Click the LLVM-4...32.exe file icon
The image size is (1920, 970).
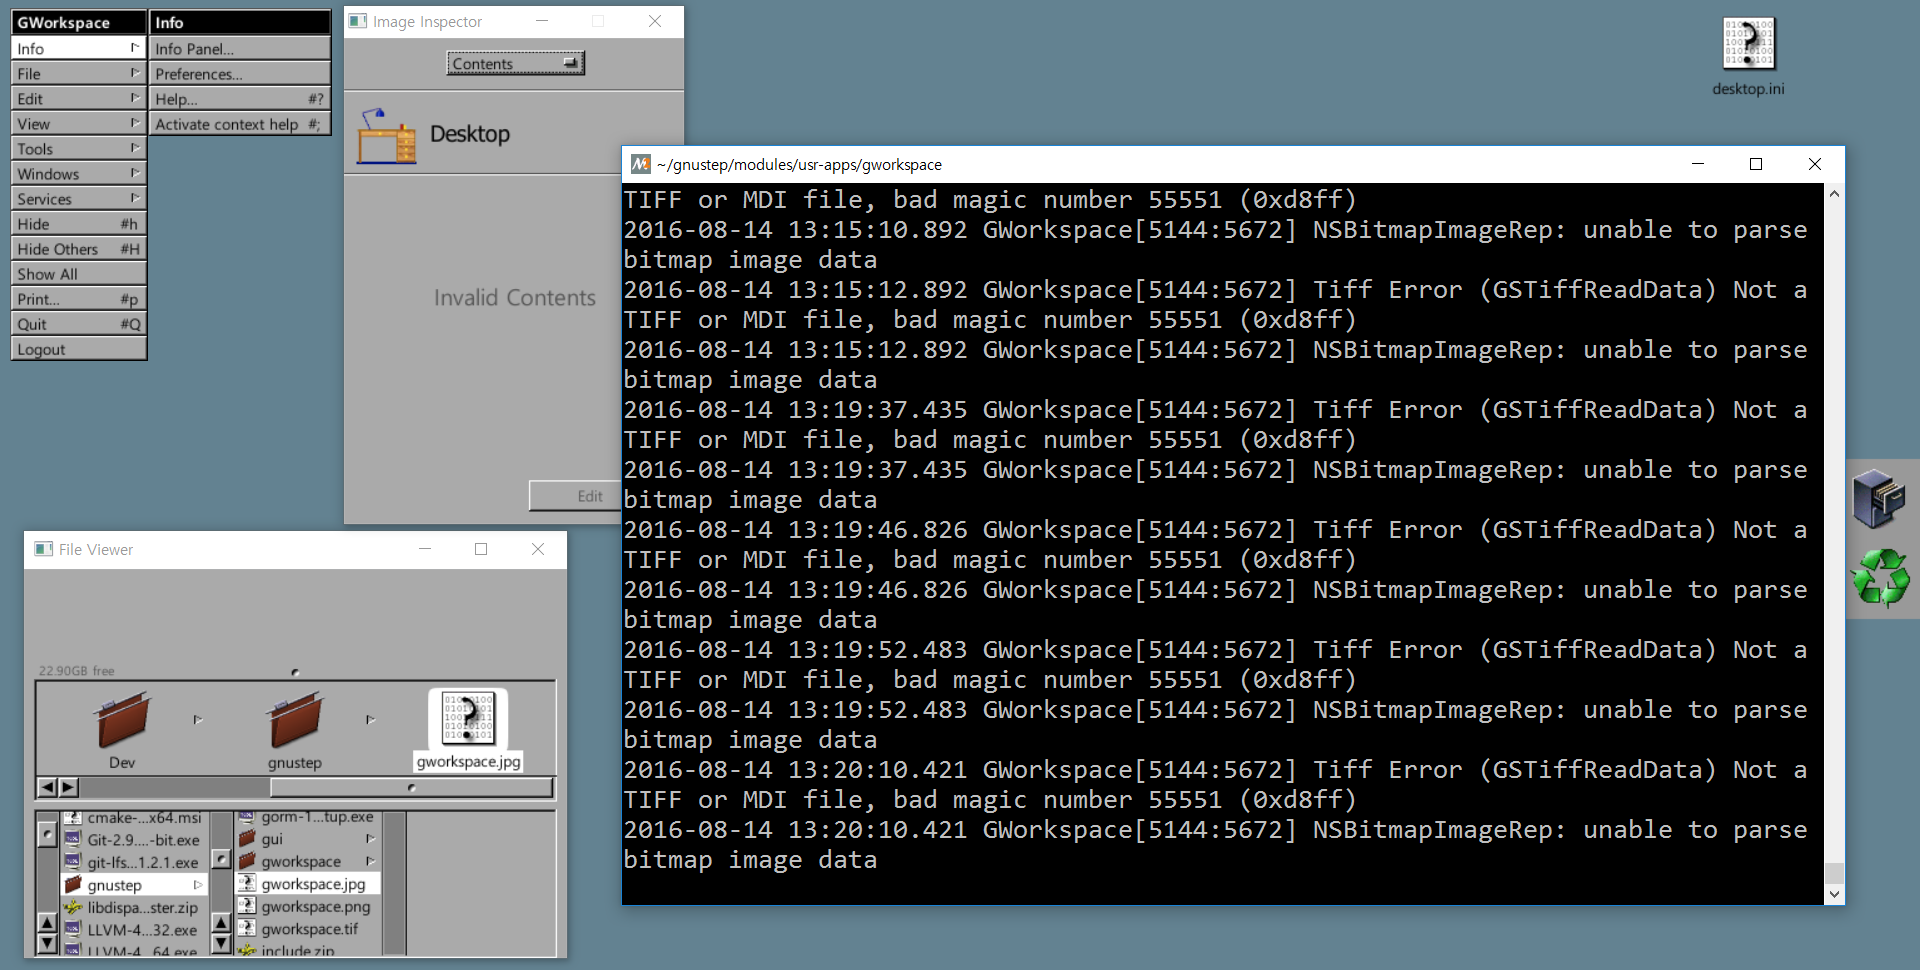73,929
